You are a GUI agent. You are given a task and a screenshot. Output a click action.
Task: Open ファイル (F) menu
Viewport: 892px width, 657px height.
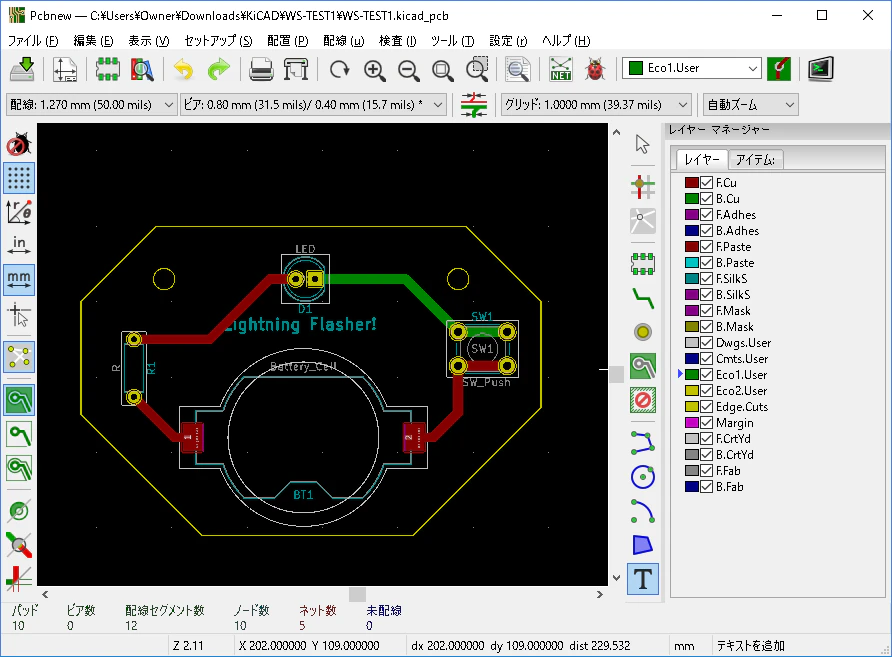click(33, 41)
